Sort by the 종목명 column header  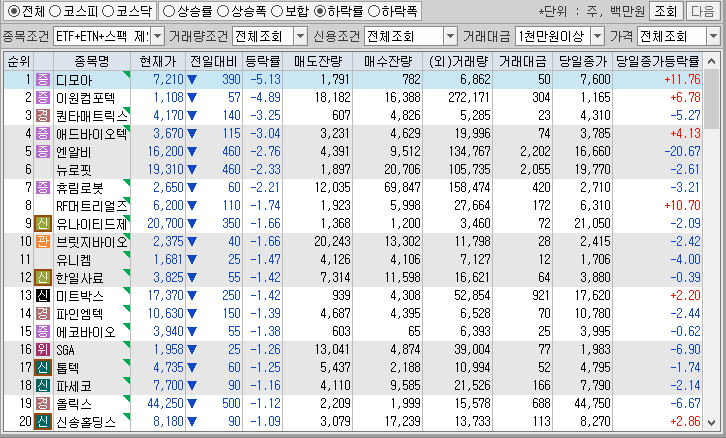[x=92, y=61]
